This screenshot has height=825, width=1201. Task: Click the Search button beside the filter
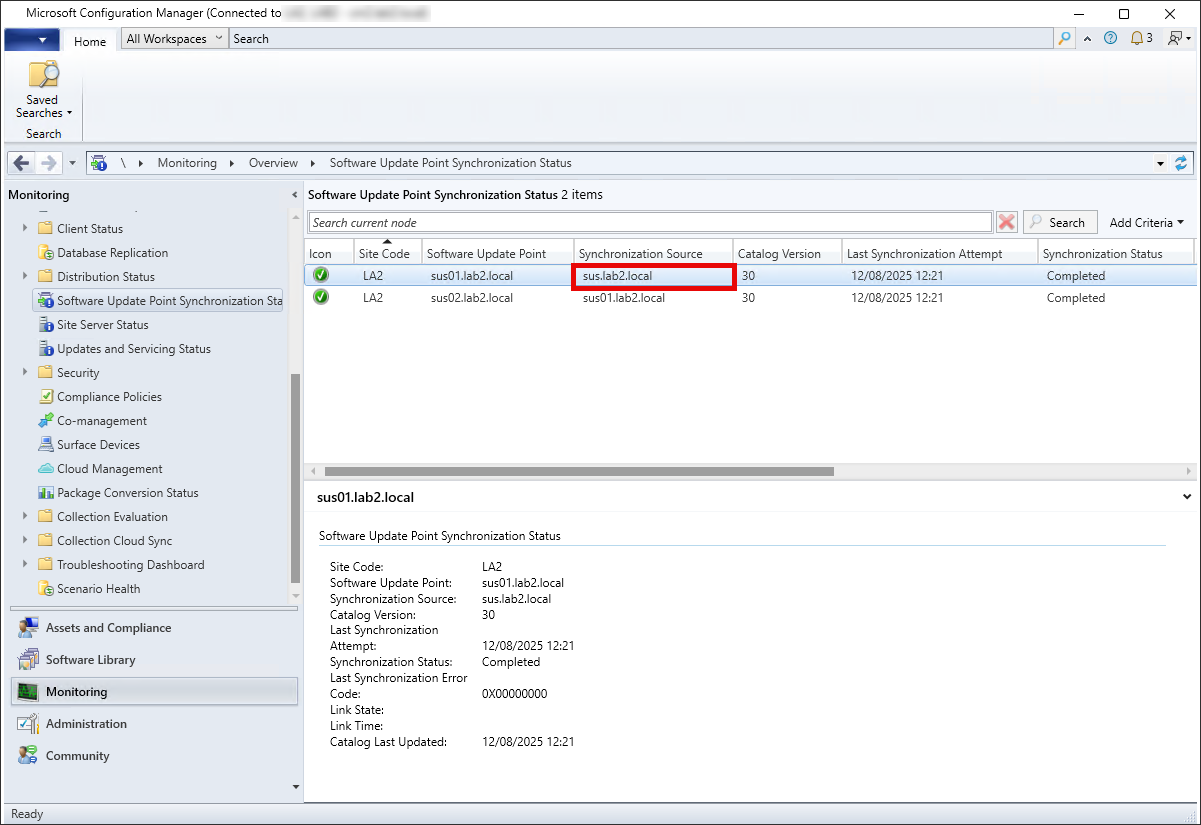(1059, 222)
